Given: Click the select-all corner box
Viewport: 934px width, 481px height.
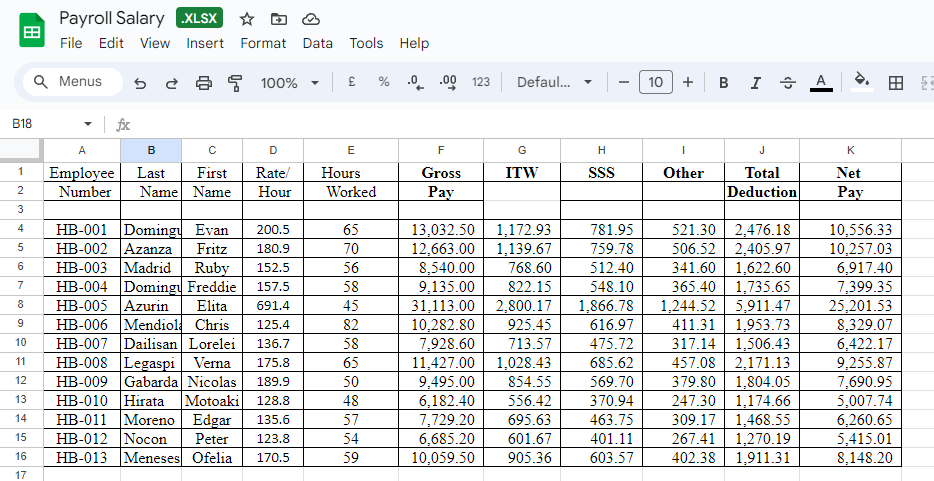Looking at the screenshot, I should pos(21,150).
